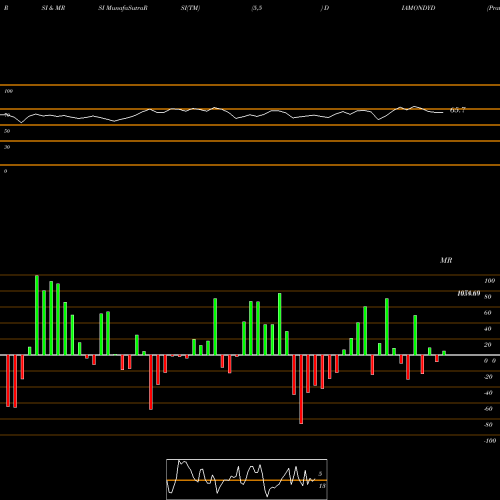Viewport: 500px width, 500px height.
Task: Click the "SI(TM)" header text
Action: point(190,8)
